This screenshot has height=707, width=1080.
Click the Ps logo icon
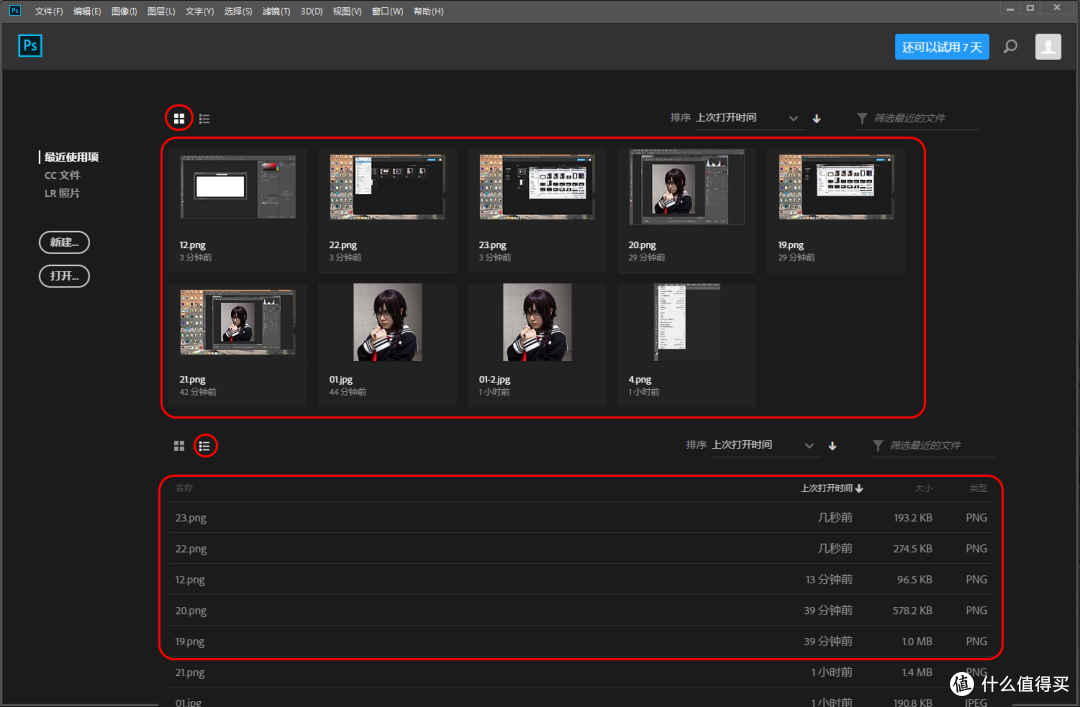[x=29, y=45]
